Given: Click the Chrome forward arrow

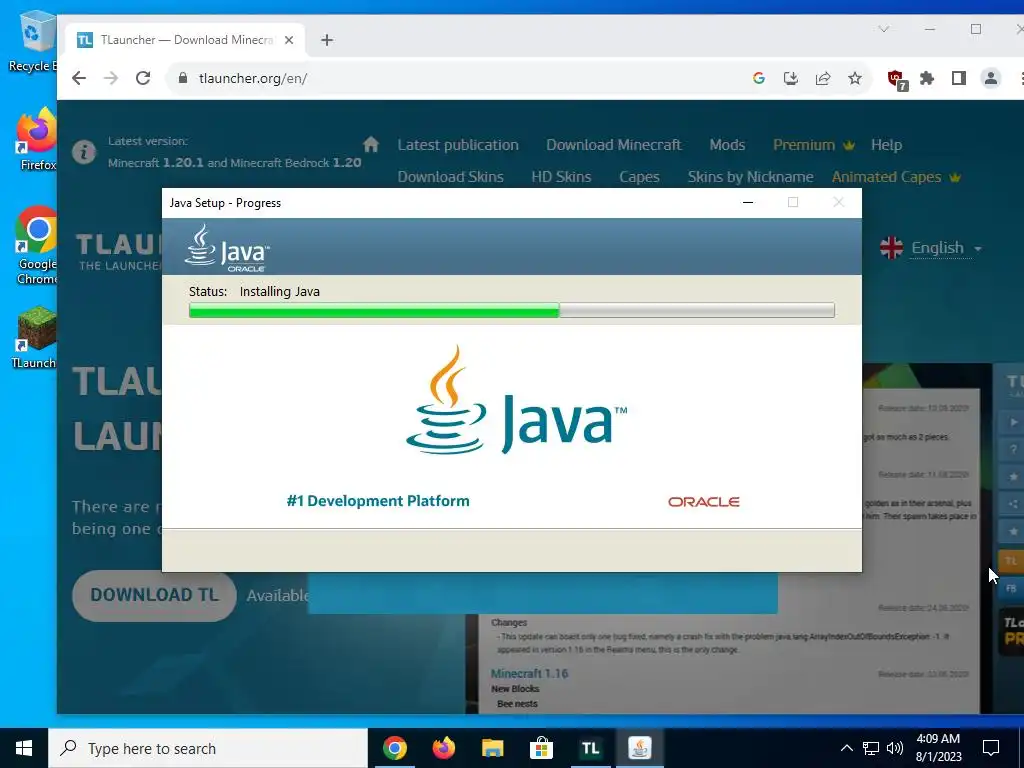Looking at the screenshot, I should pyautogui.click(x=111, y=78).
